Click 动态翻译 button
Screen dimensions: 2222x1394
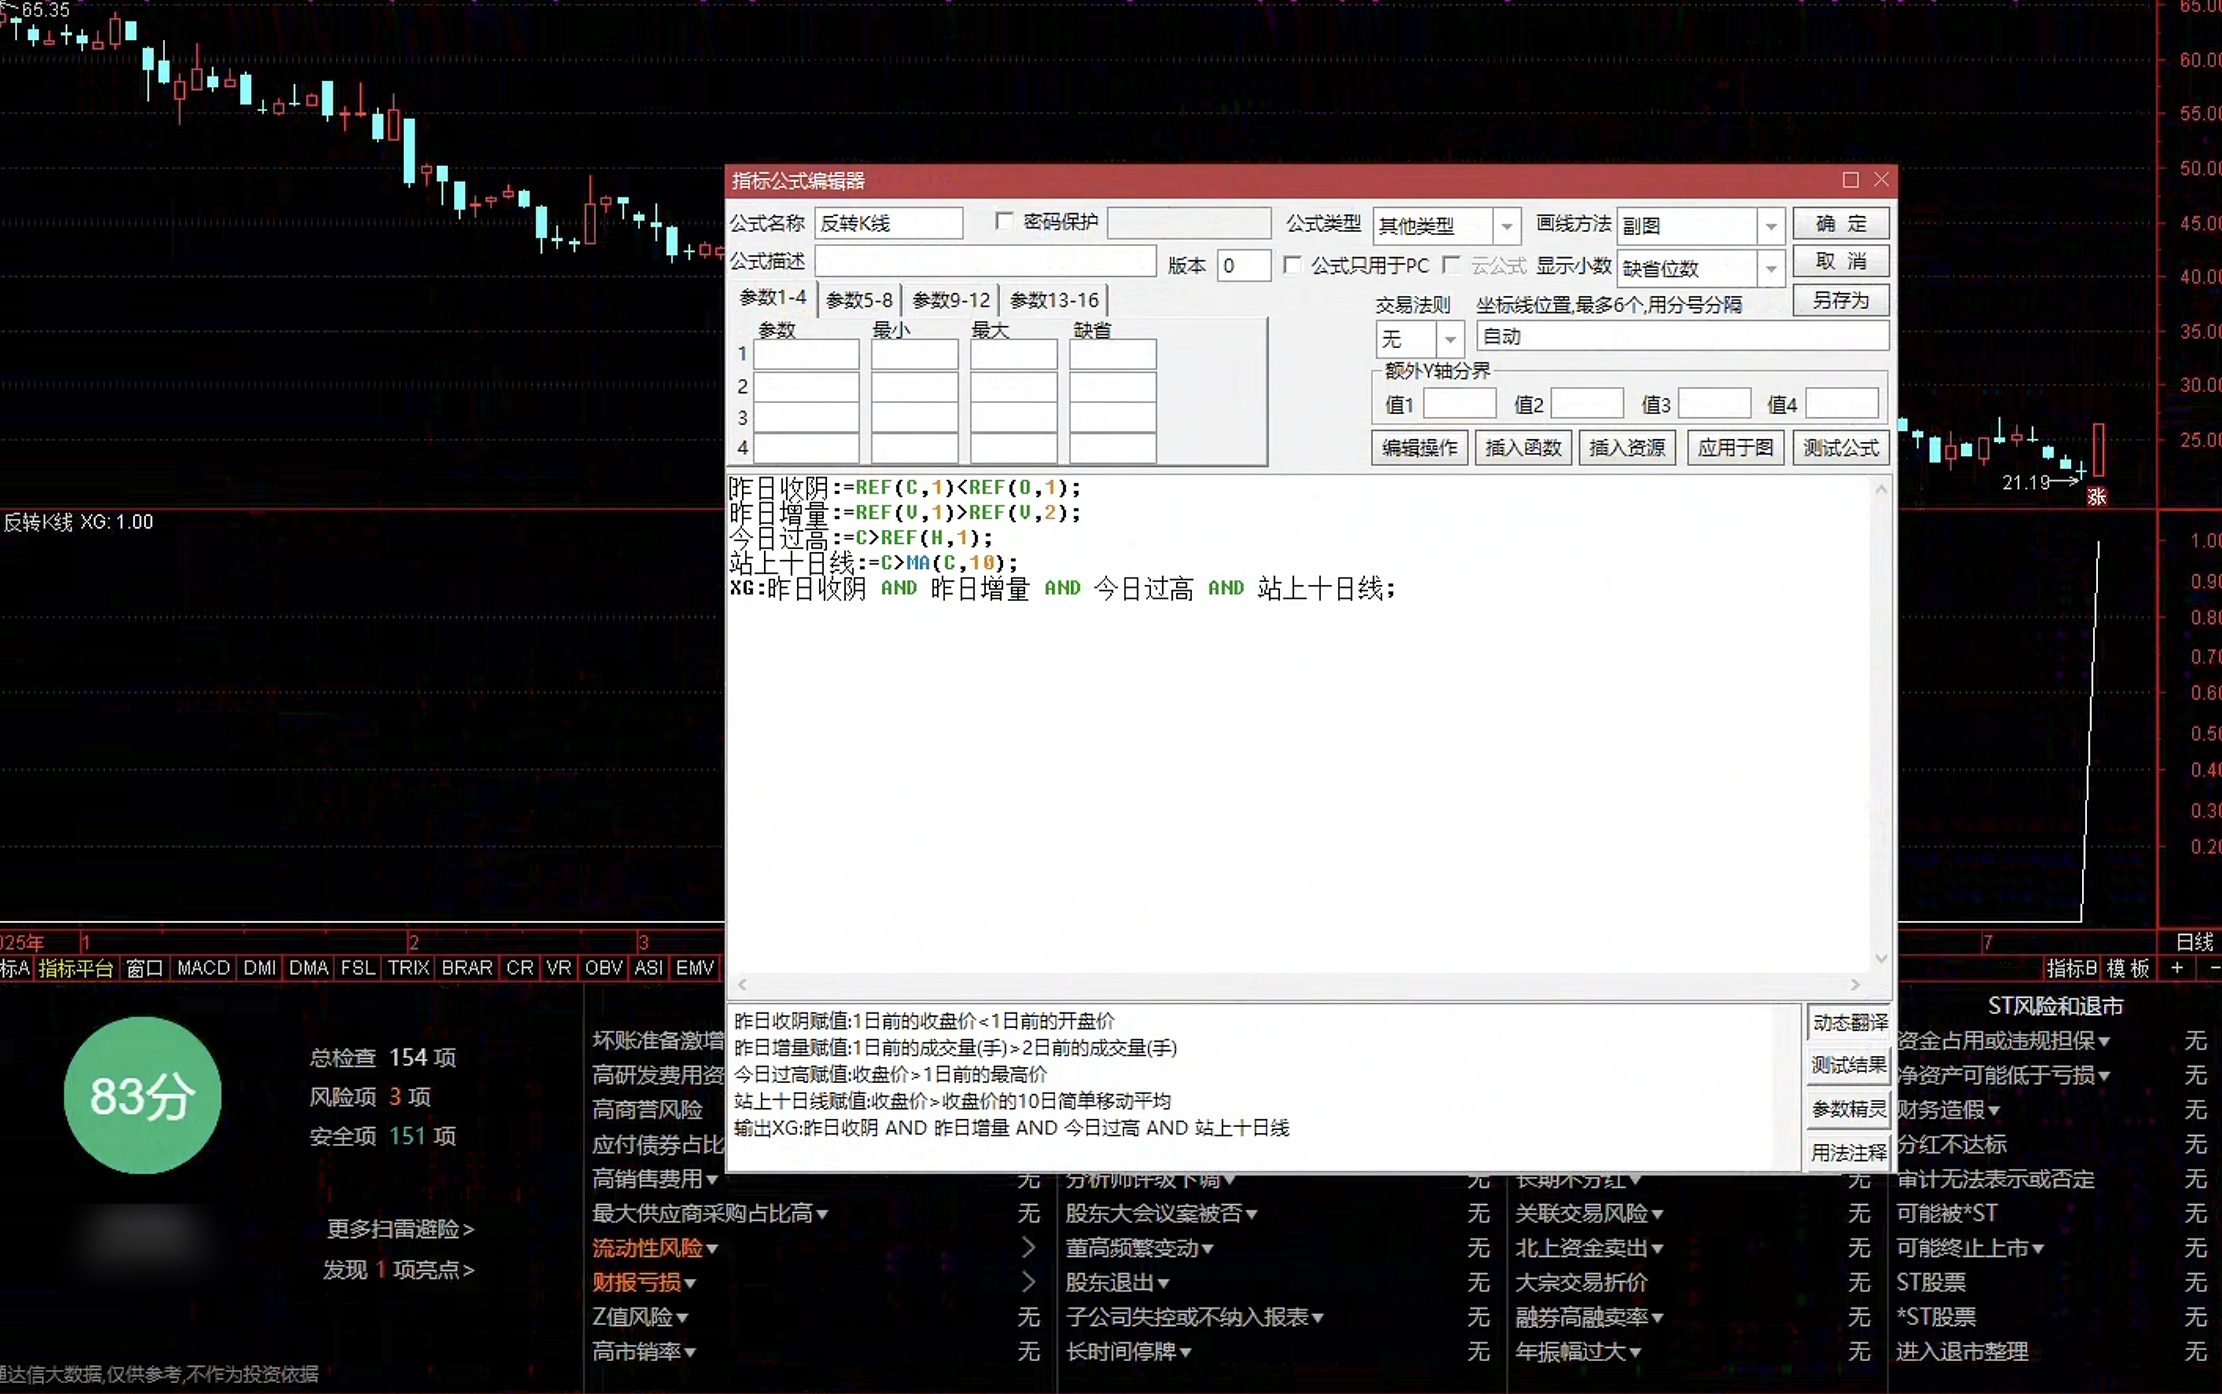click(1849, 1022)
